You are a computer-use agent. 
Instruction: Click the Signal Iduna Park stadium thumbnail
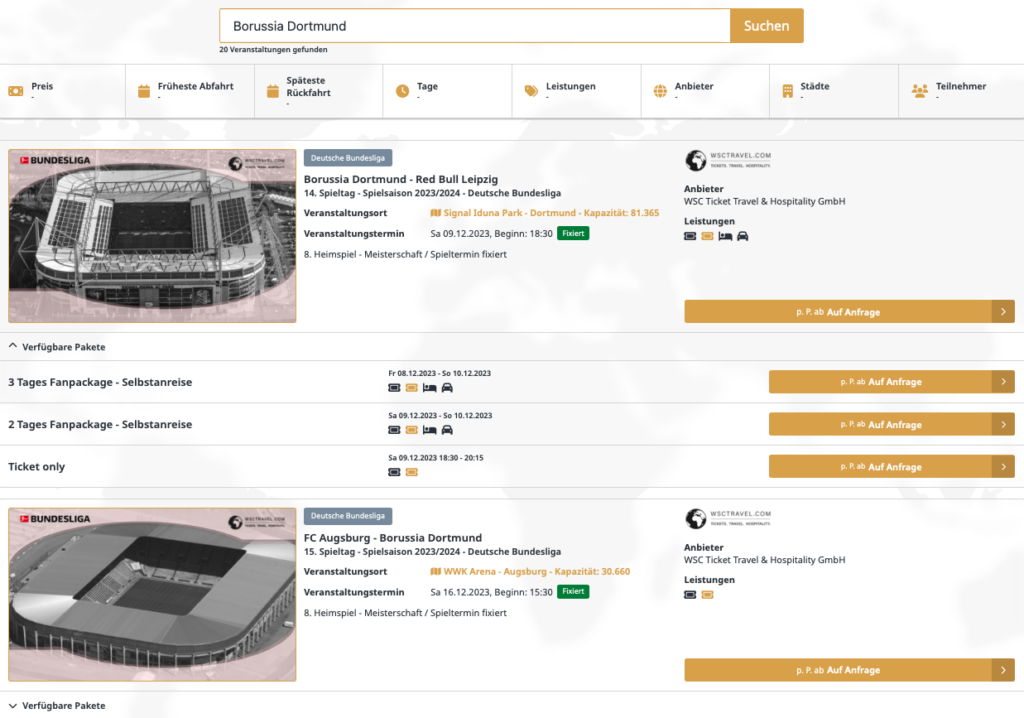point(152,236)
